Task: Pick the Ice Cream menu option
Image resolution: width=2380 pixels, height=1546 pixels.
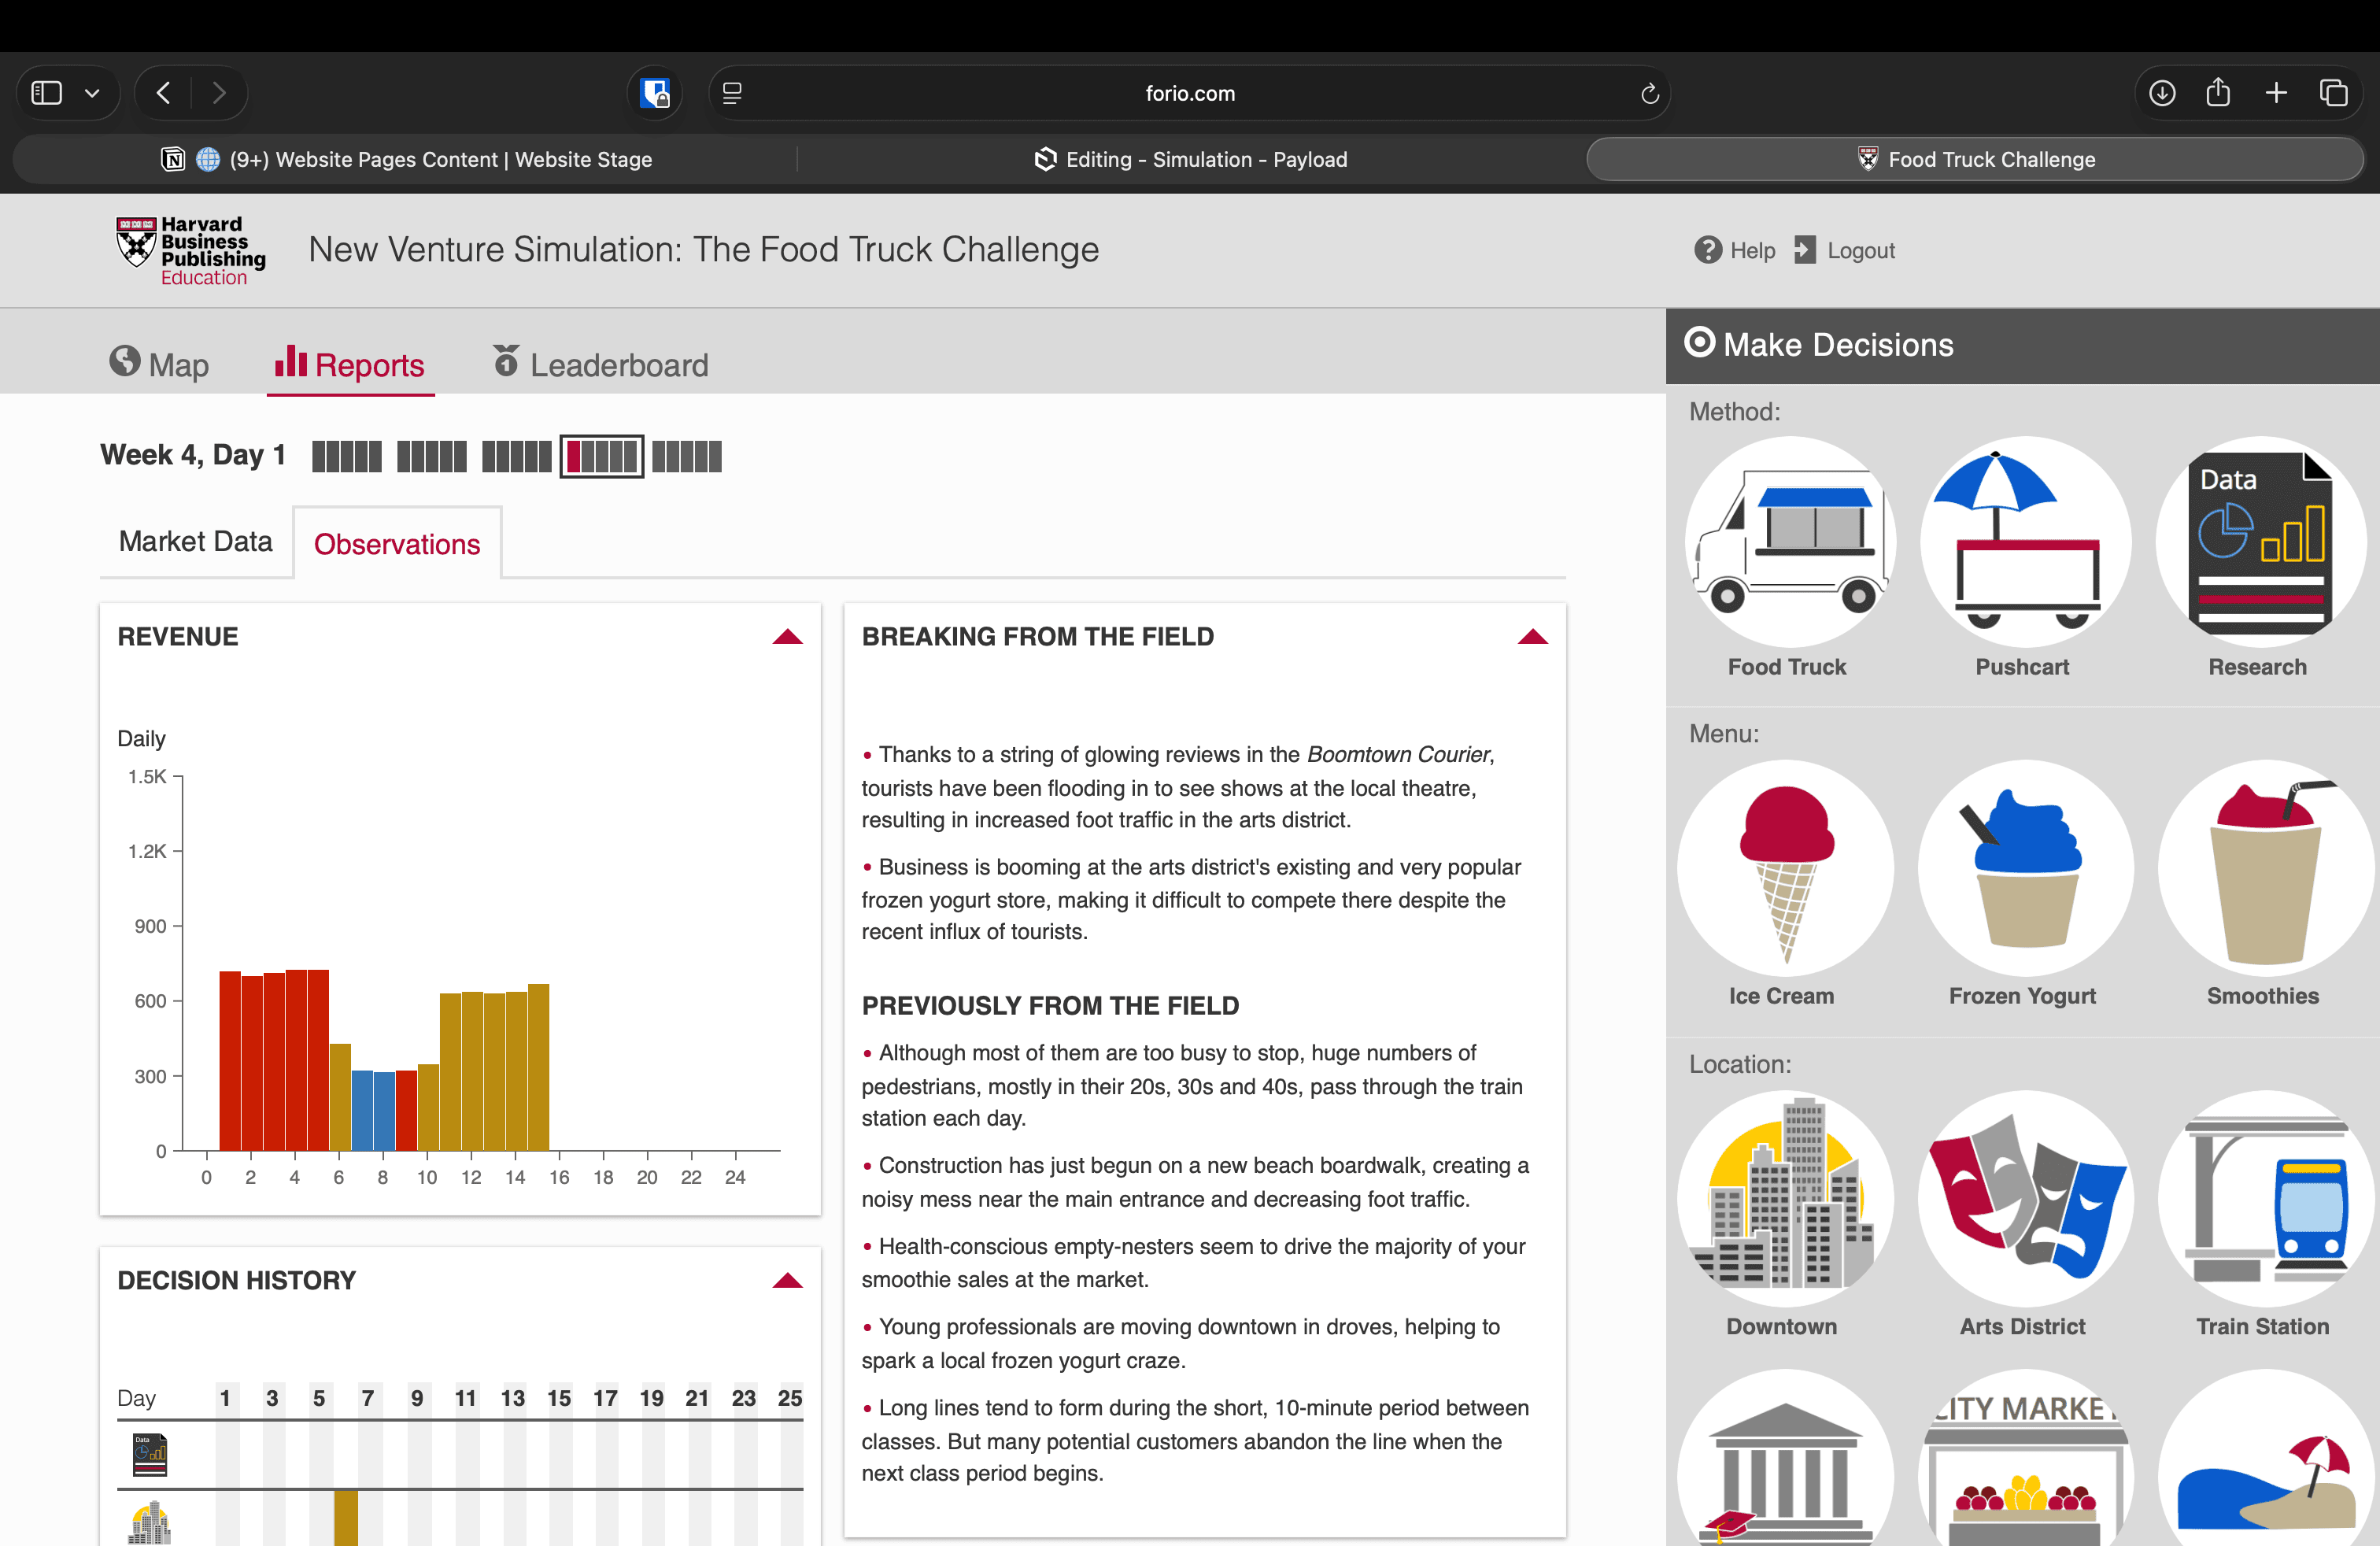Action: click(x=1784, y=867)
